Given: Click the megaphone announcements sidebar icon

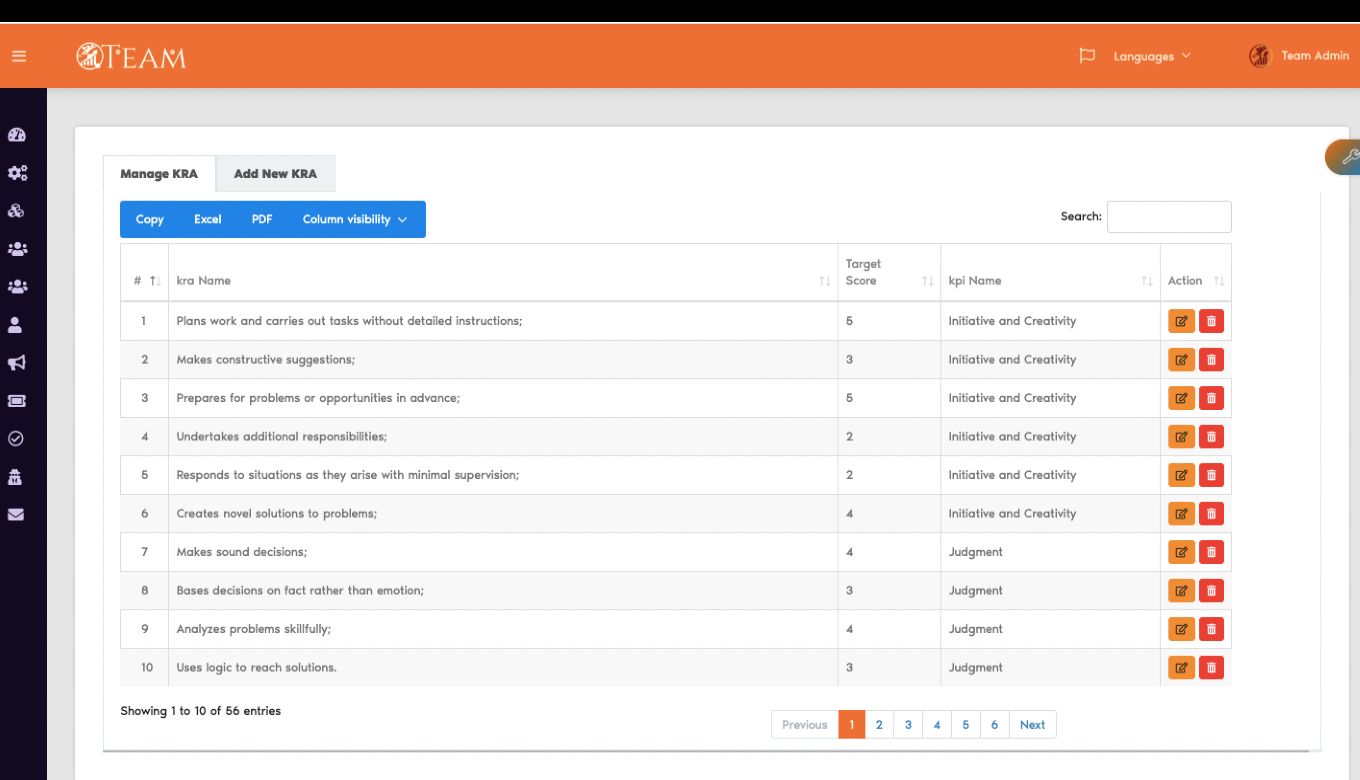Looking at the screenshot, I should click(x=16, y=363).
